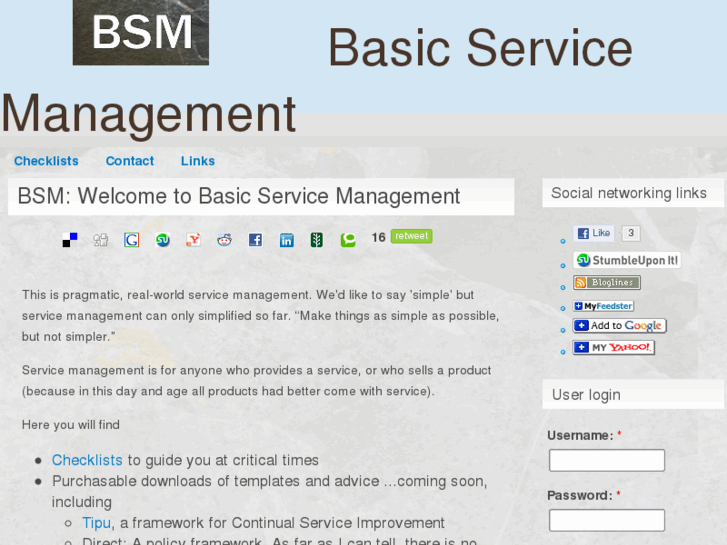Image resolution: width=727 pixels, height=545 pixels.
Task: Click the Delicious bookmark icon
Action: point(70,240)
